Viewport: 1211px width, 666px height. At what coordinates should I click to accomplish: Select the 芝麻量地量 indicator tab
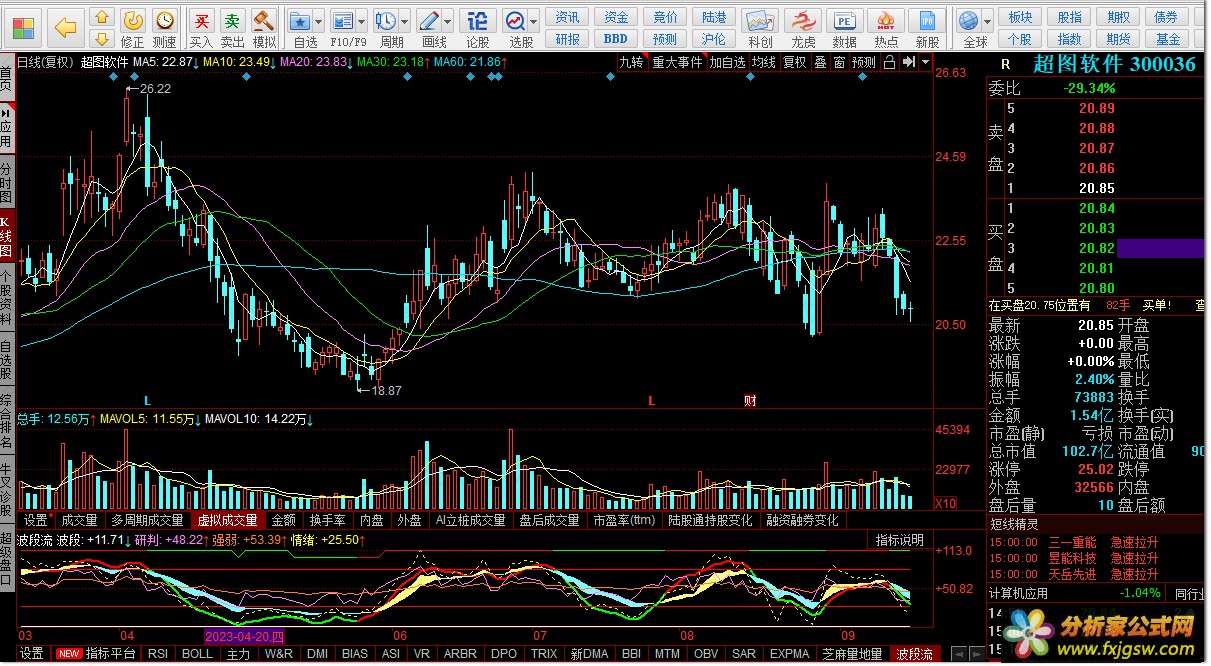853,654
